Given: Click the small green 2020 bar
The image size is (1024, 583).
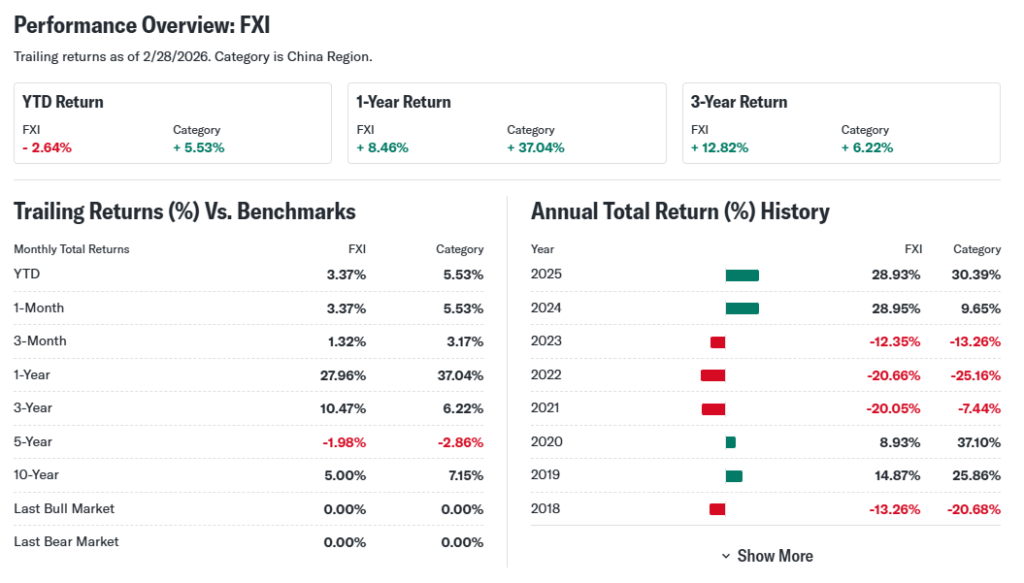Looking at the screenshot, I should click(x=731, y=442).
